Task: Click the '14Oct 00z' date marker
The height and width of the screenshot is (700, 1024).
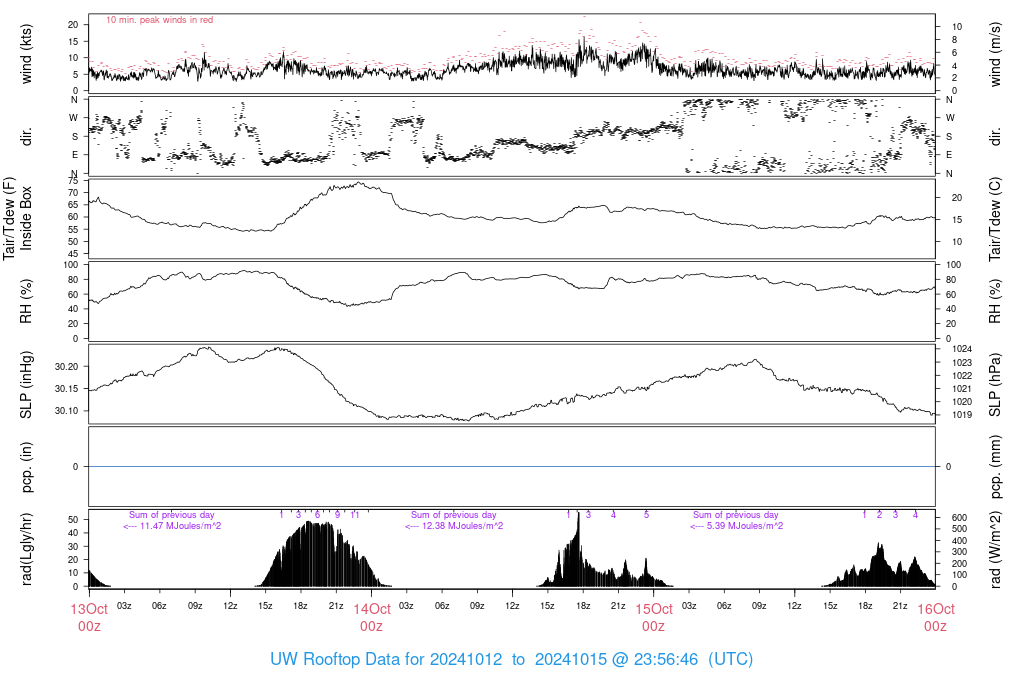Action: point(372,617)
